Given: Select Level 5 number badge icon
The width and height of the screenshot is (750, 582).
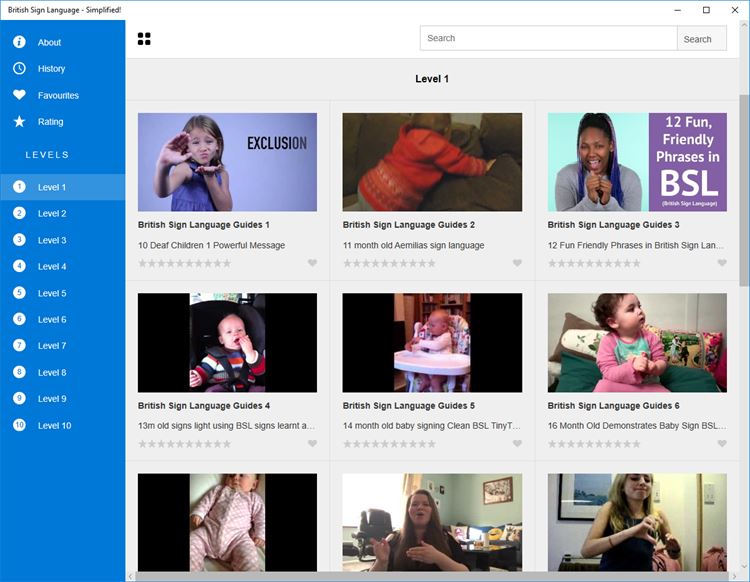Looking at the screenshot, I should tap(19, 293).
